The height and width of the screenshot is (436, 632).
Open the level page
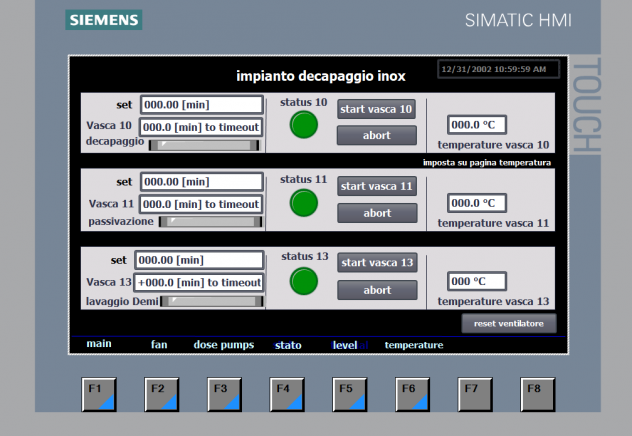tap(345, 345)
